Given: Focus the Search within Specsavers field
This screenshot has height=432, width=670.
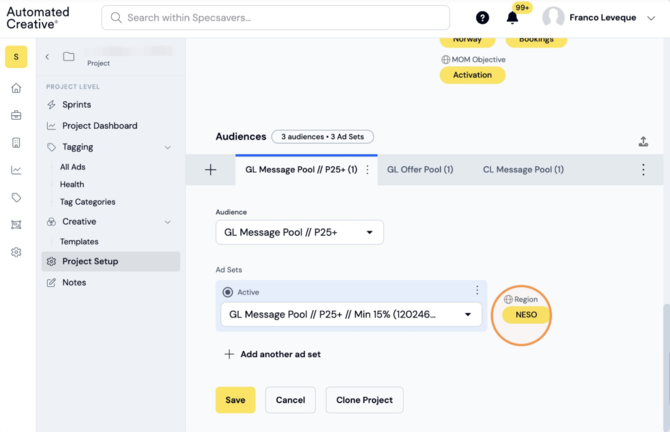Looking at the screenshot, I should [x=276, y=18].
